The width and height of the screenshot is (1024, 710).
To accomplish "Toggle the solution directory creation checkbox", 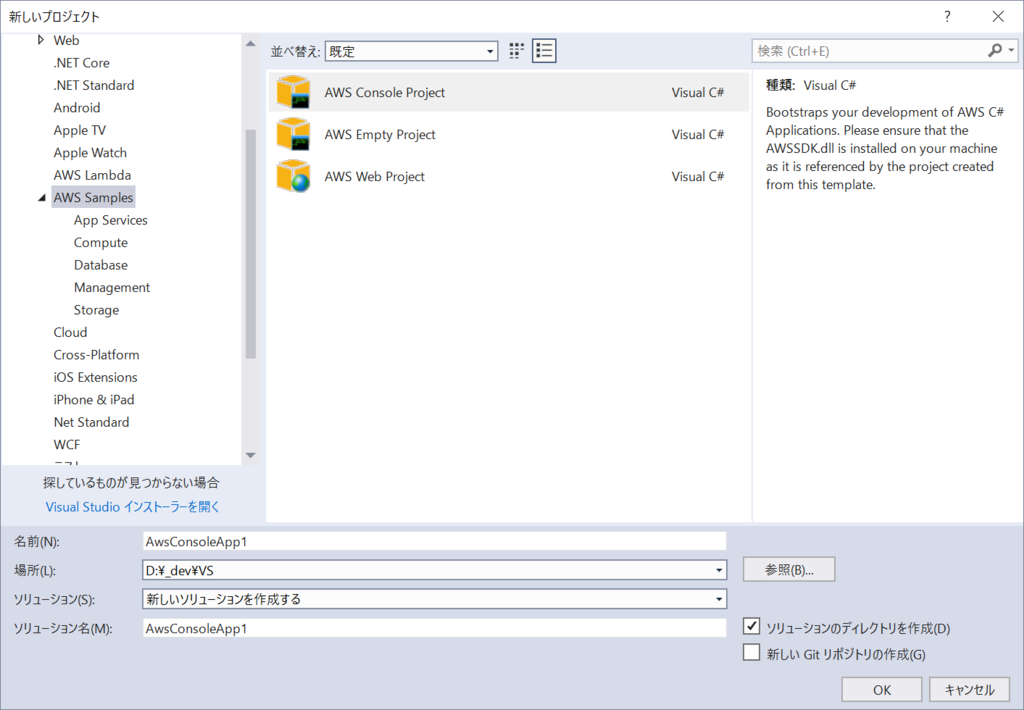I will click(x=751, y=626).
